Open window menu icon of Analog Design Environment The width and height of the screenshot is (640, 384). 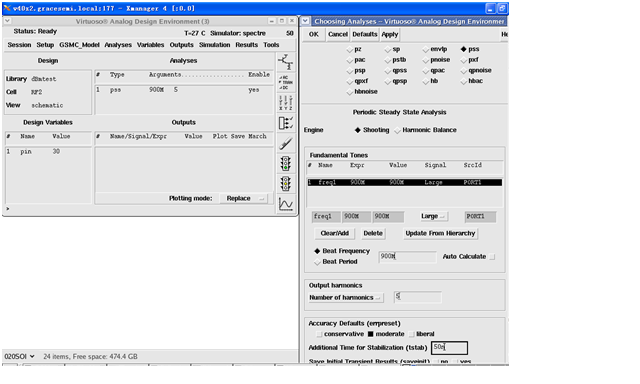point(7,21)
